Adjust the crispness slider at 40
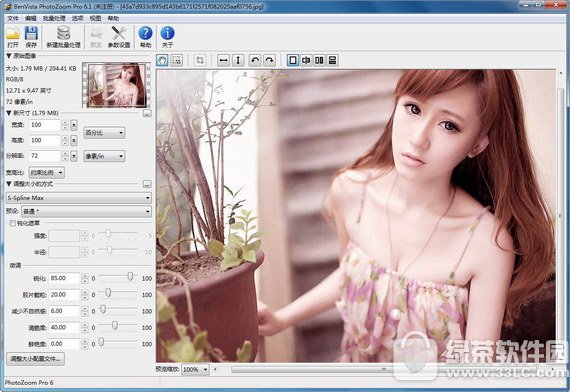This screenshot has width=570, height=392. (115, 325)
